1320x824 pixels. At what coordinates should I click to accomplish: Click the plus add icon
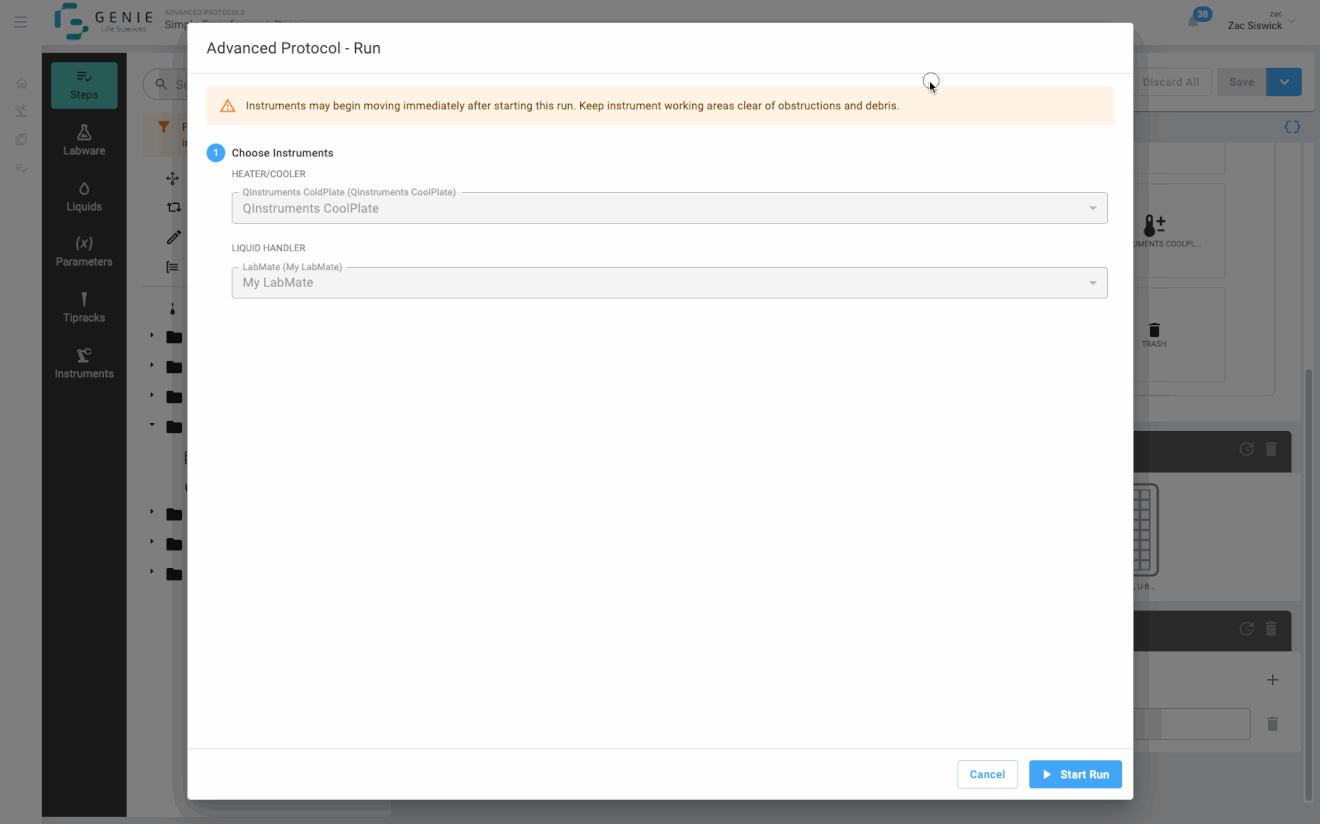[x=1272, y=680]
